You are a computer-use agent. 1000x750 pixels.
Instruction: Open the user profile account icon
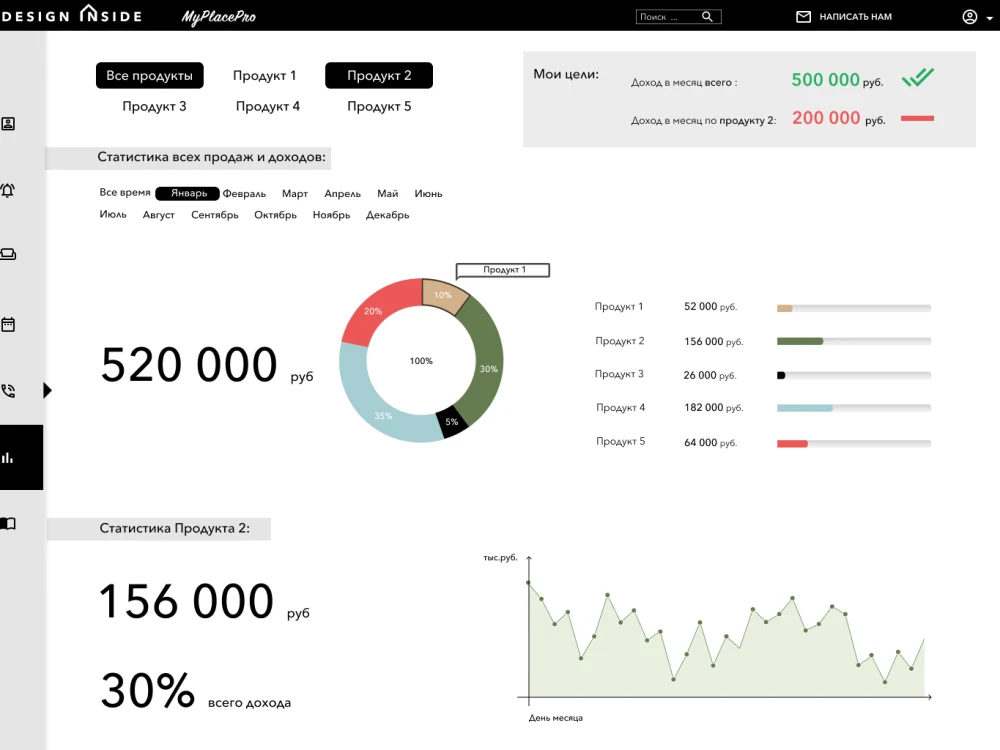point(968,16)
